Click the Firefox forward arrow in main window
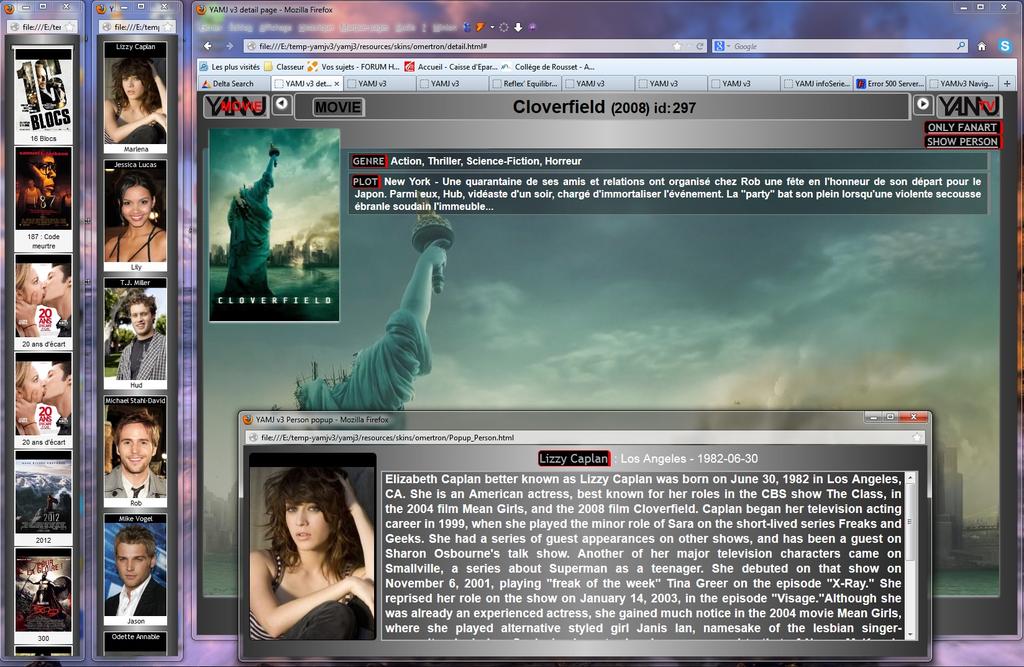 pos(229,46)
